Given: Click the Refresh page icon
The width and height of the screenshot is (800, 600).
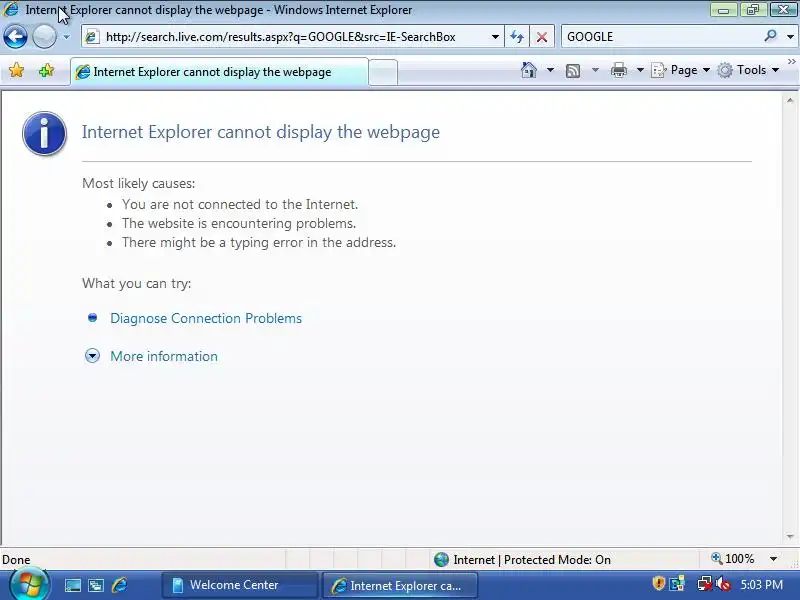Looking at the screenshot, I should (517, 37).
